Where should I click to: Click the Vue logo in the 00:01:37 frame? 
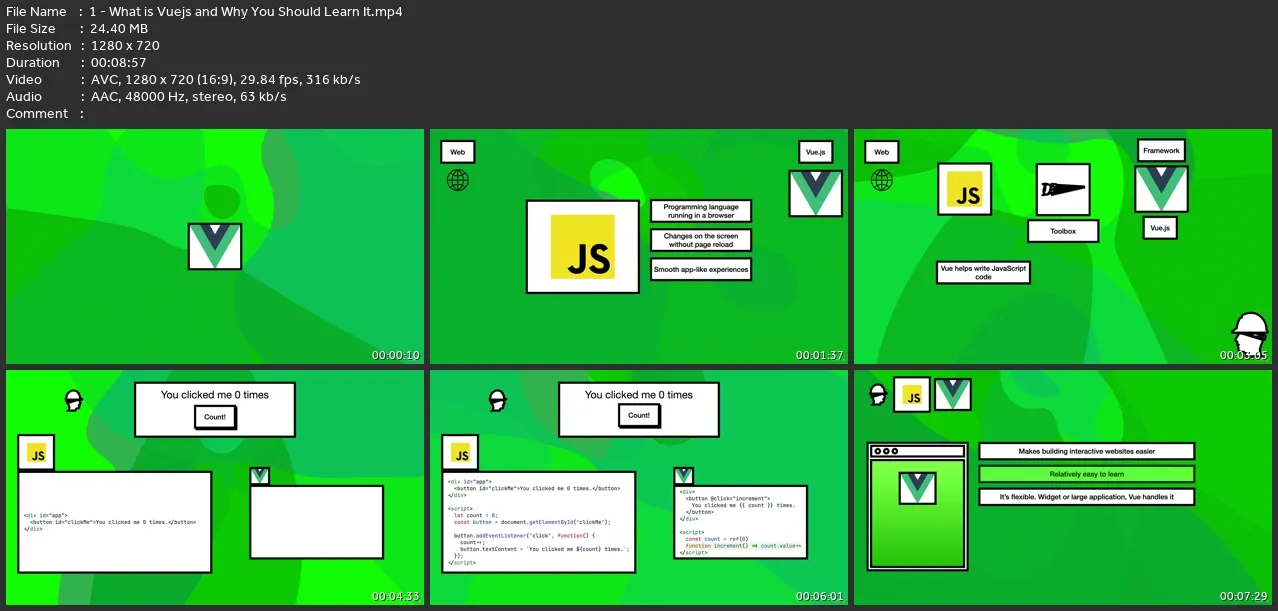coord(815,193)
